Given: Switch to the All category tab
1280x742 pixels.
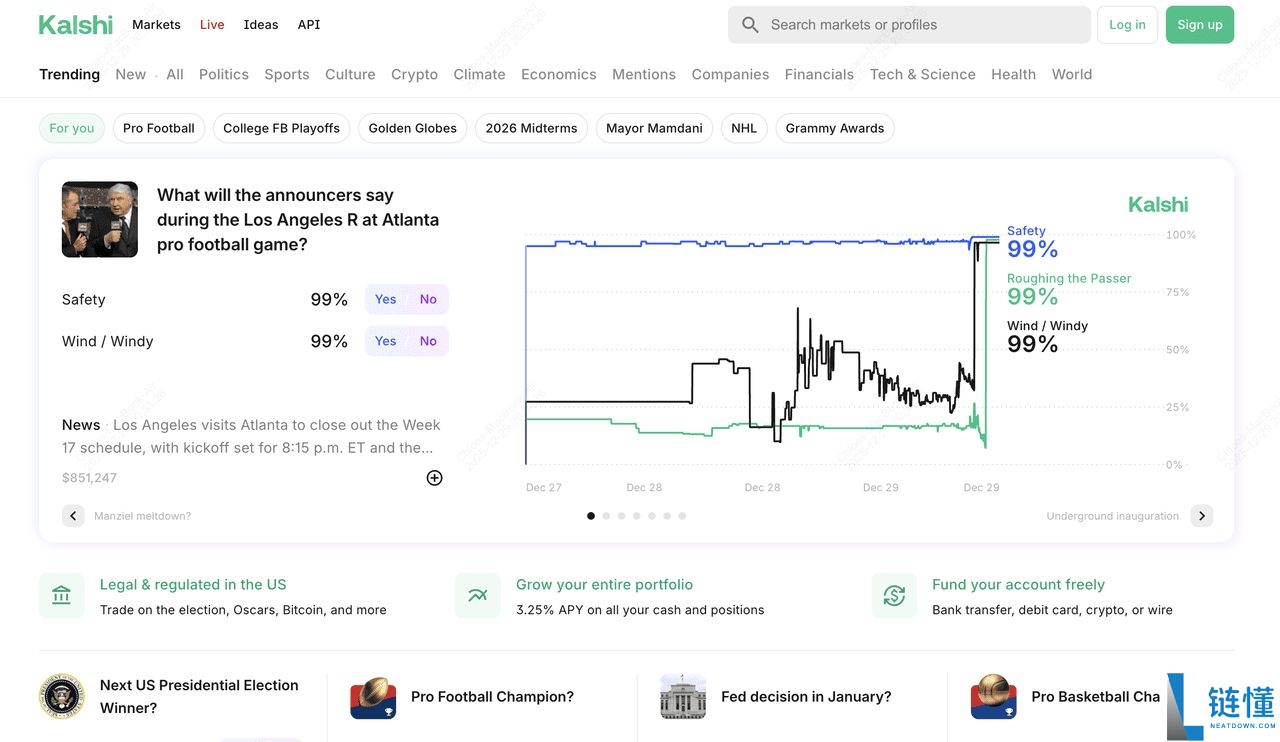Looking at the screenshot, I should pos(175,74).
